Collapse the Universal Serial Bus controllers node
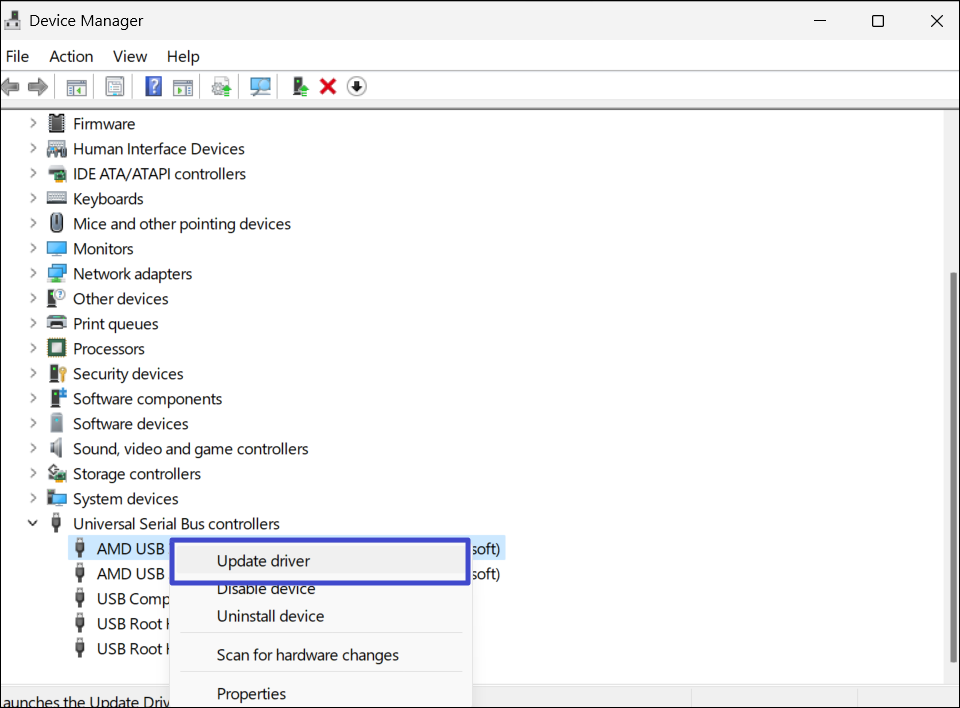 (x=33, y=523)
